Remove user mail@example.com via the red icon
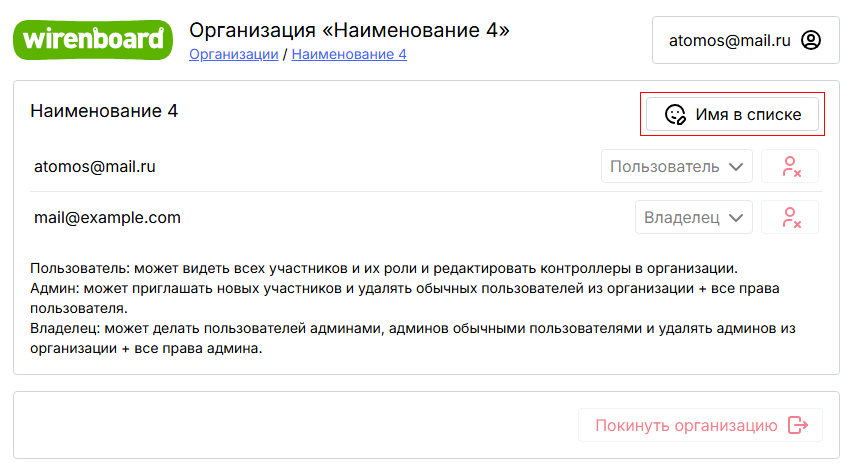Screen dimensions: 849x475 coord(790,217)
